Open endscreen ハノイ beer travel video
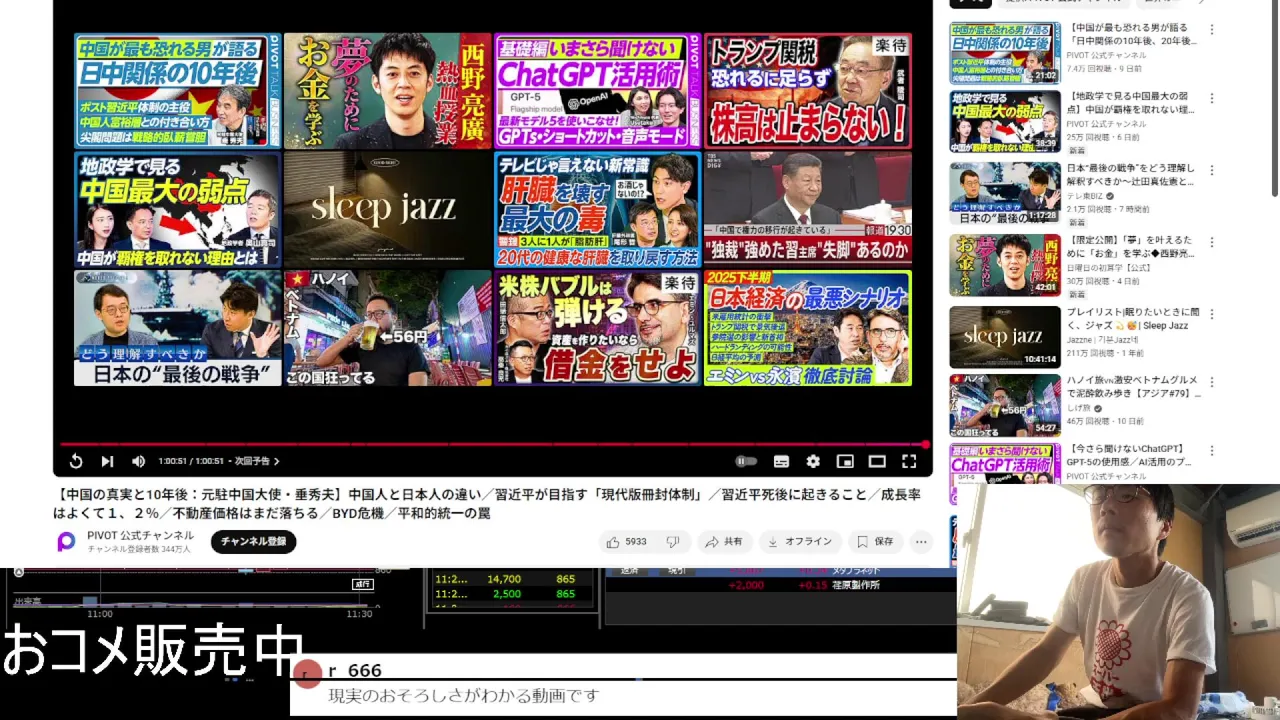Image resolution: width=1280 pixels, height=720 pixels. click(x=387, y=328)
